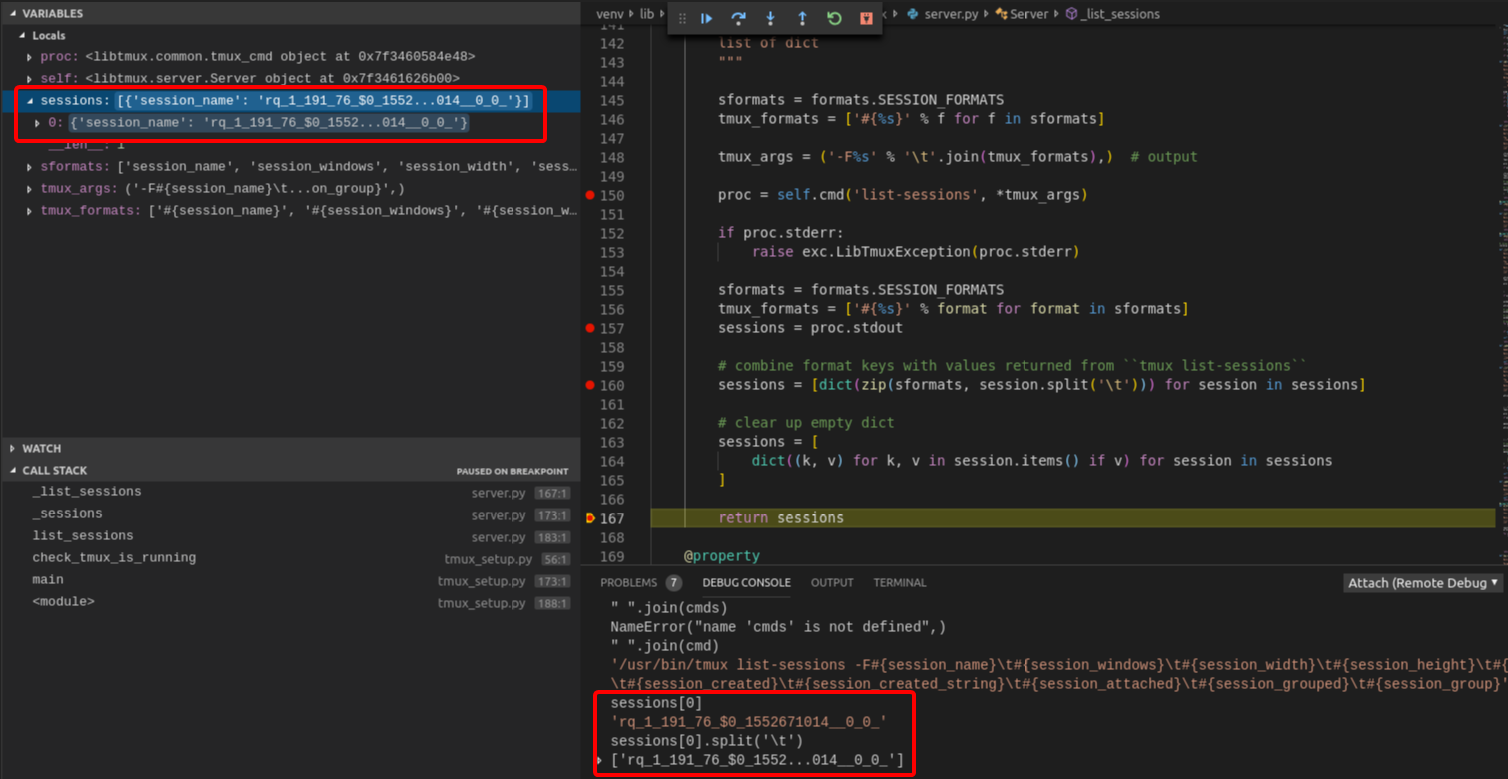Click the PAUSED ON BREAKPOINT label
This screenshot has height=779, width=1508.
pos(512,472)
